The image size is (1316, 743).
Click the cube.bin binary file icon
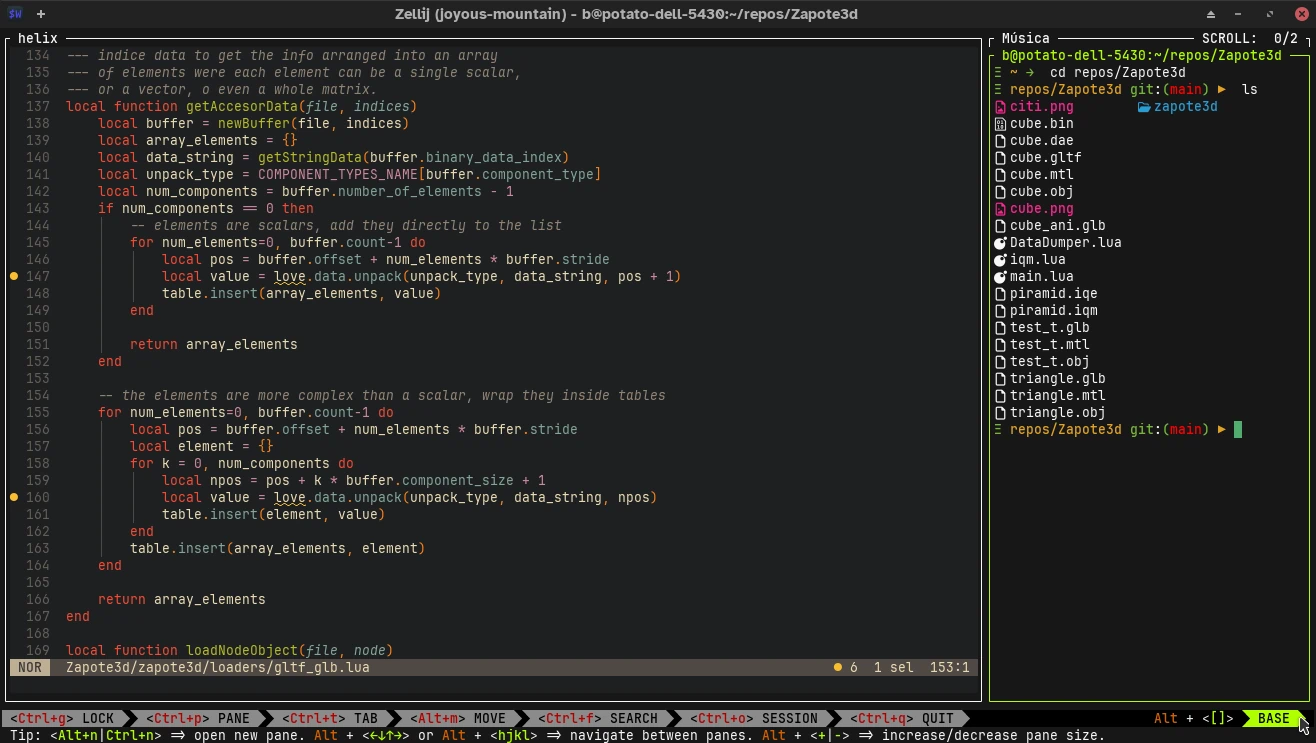pos(1000,124)
